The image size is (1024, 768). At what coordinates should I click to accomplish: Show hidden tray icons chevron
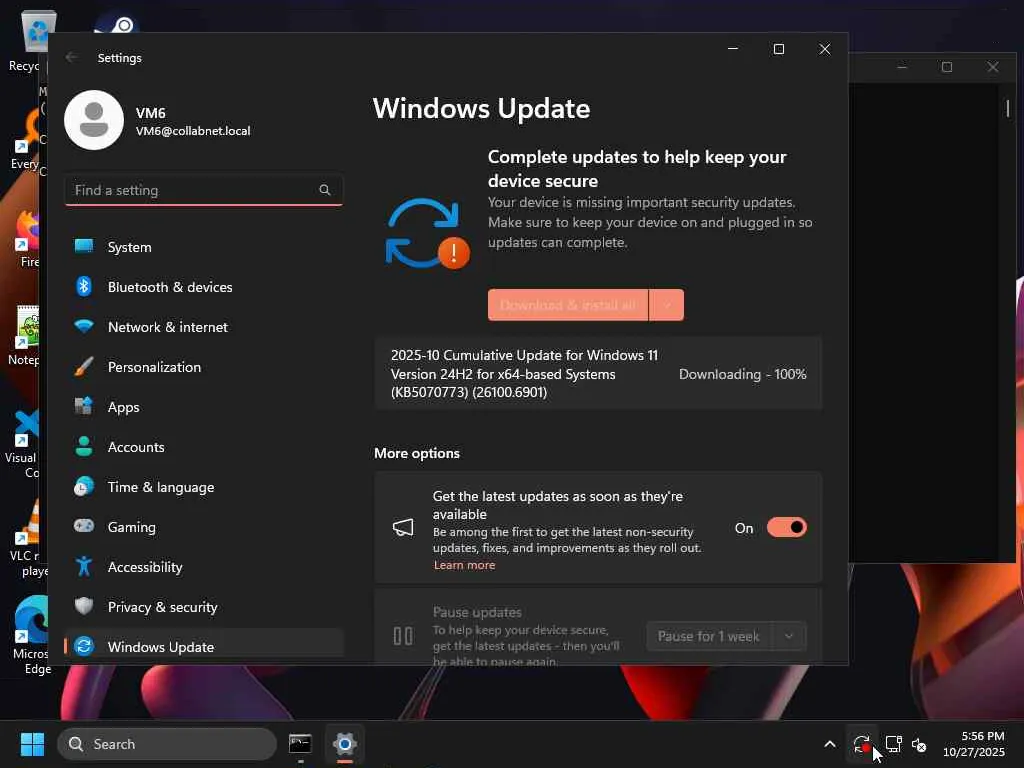(830, 744)
